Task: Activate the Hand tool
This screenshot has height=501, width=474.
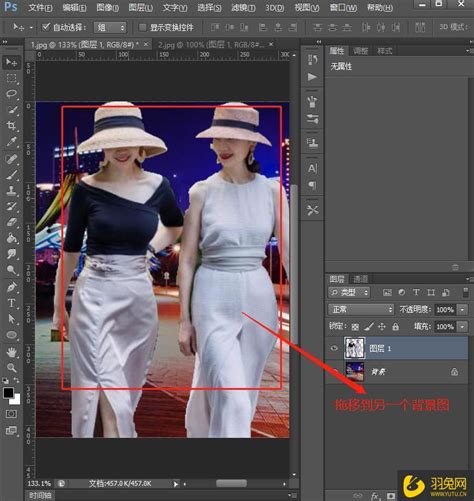Action: click(x=12, y=352)
